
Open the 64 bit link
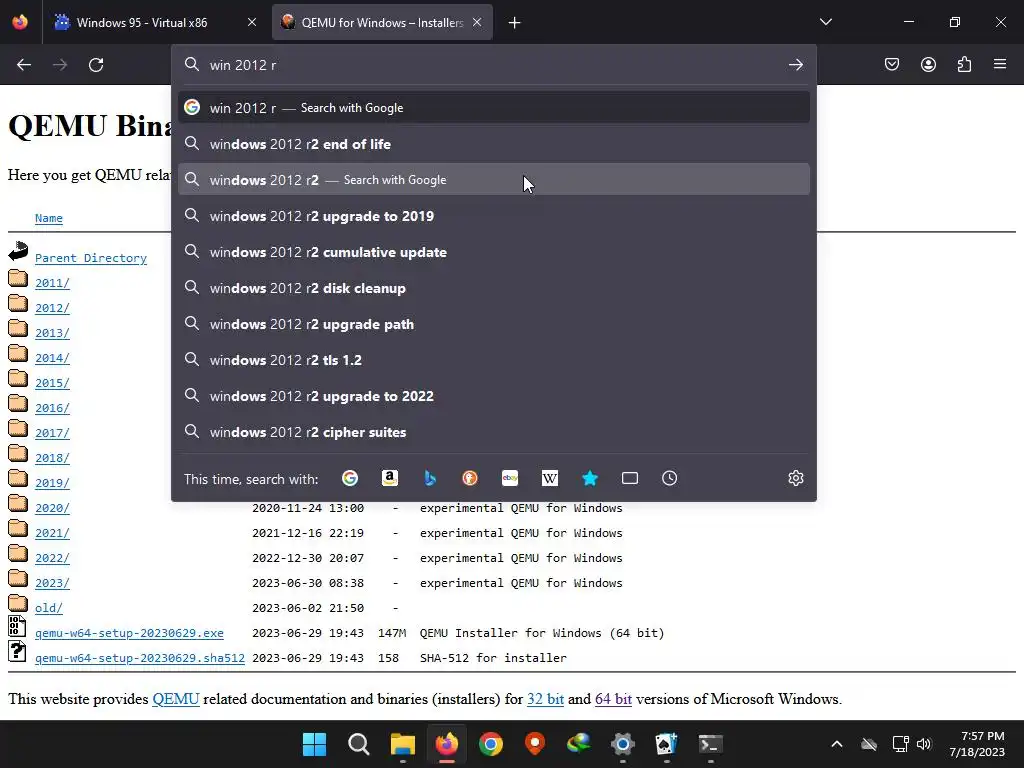click(x=613, y=699)
